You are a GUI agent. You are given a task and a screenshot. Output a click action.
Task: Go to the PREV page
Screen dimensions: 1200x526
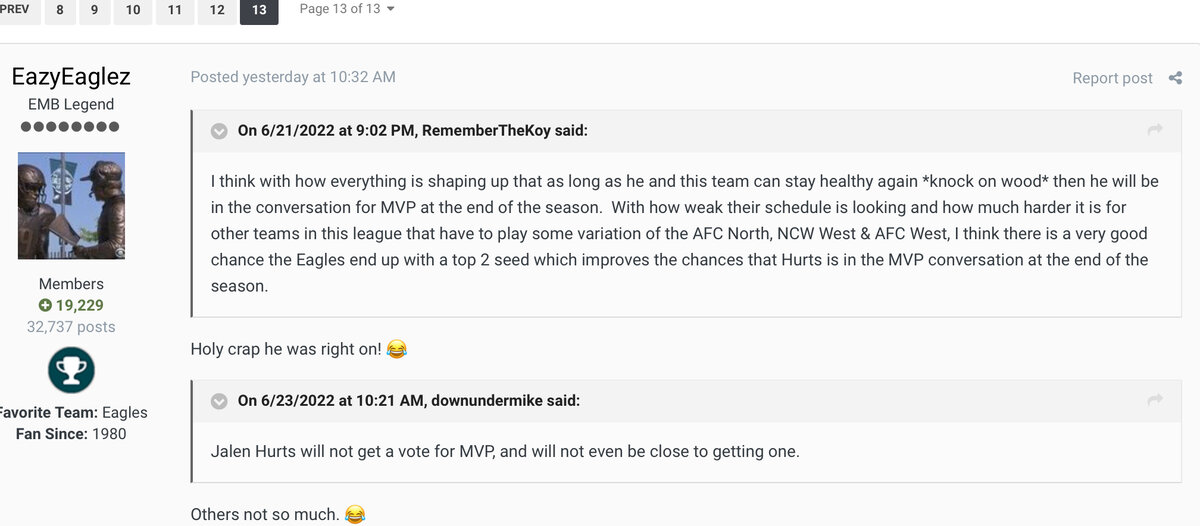point(15,10)
